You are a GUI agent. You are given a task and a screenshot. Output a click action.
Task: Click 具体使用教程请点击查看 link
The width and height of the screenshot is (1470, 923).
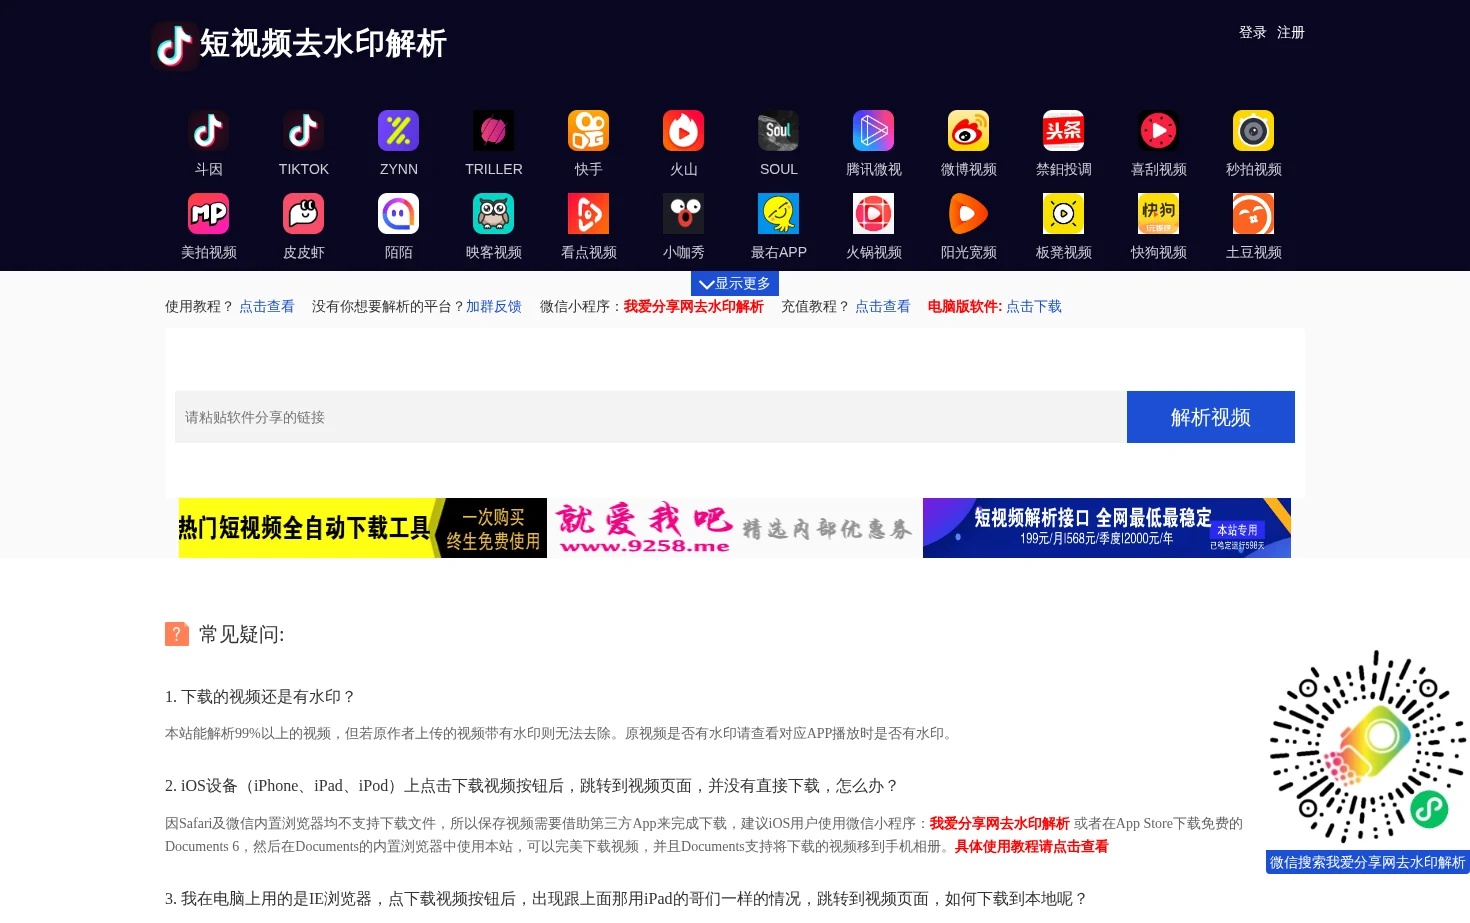coord(1032,846)
